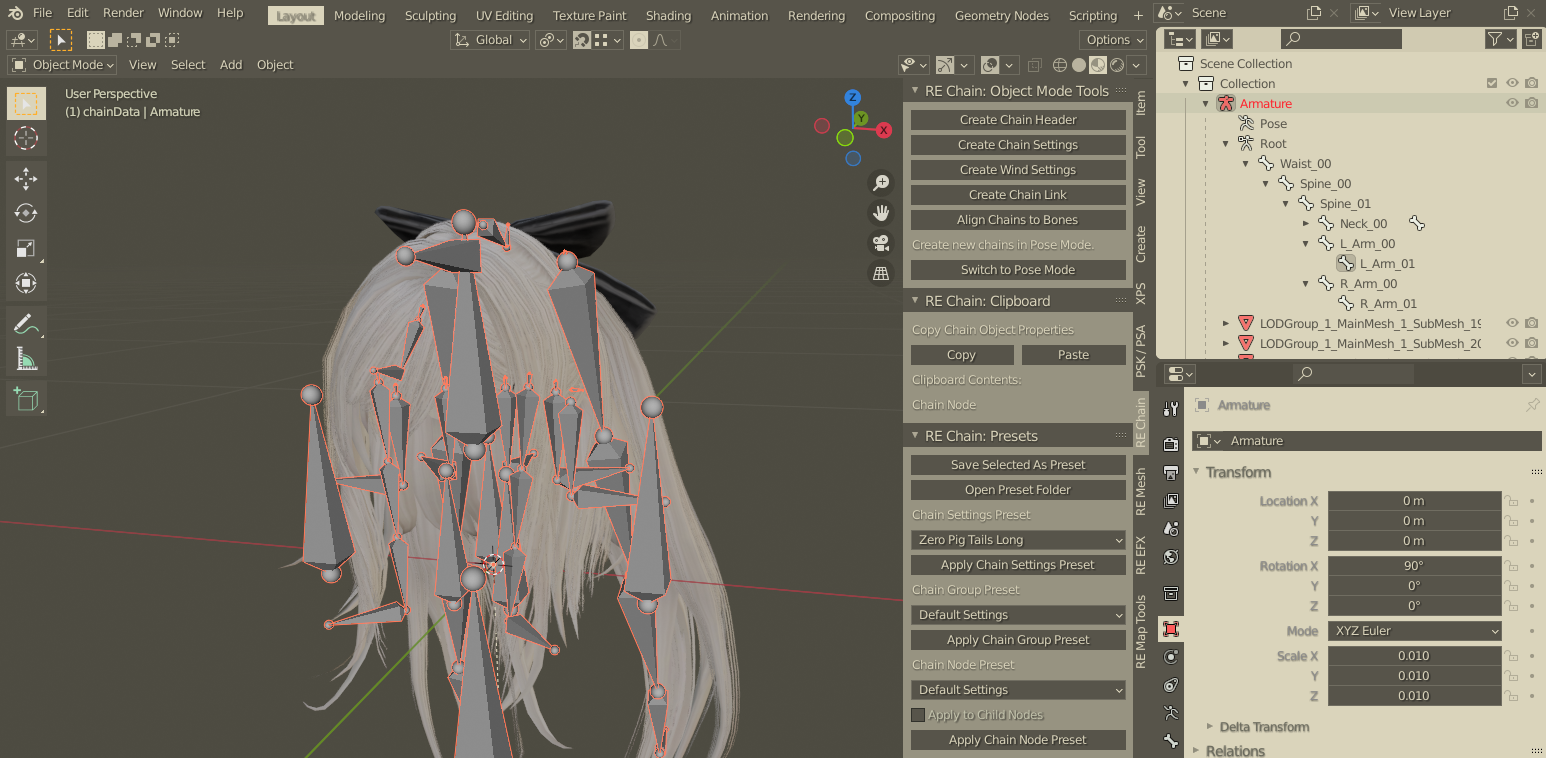This screenshot has height=758, width=1546.
Task: Expand the Delta Transform panel
Action: coord(1210,727)
